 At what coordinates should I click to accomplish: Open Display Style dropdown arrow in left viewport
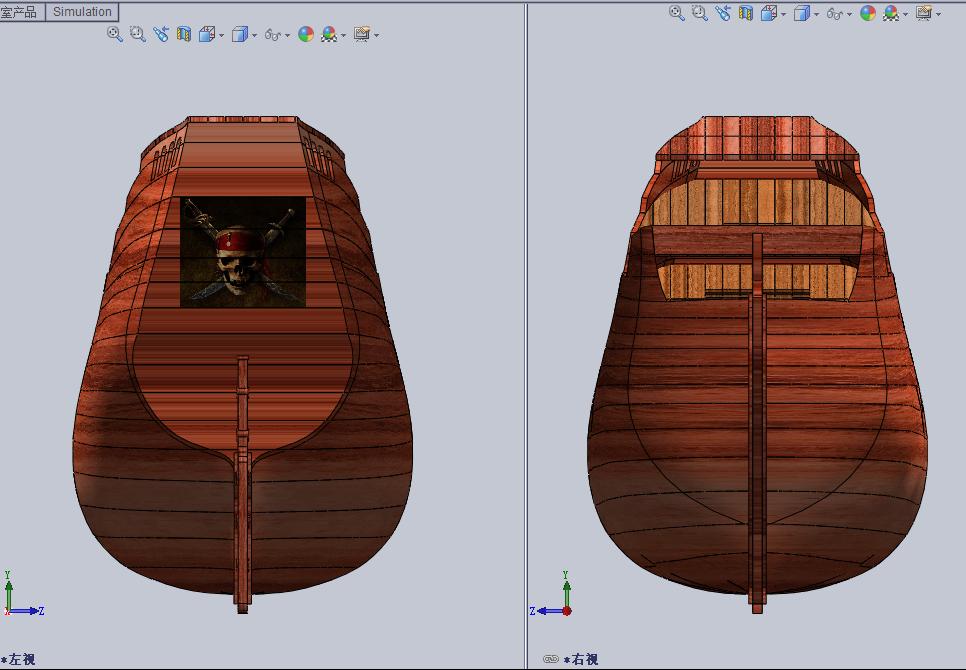click(x=254, y=36)
